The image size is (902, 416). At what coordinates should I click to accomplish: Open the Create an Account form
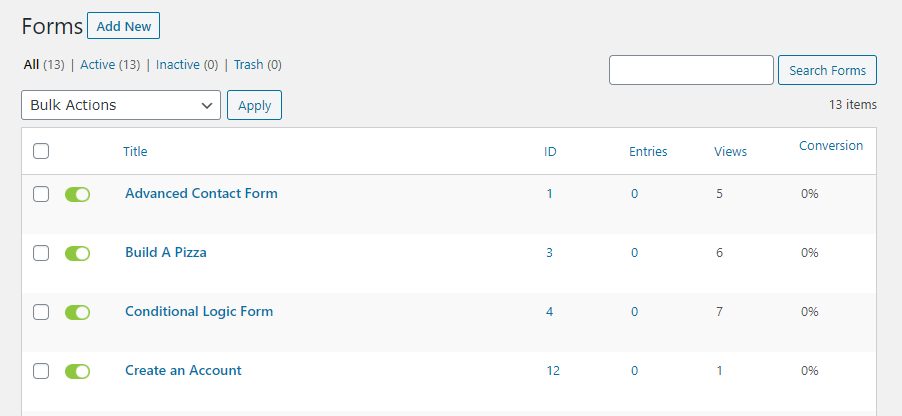click(184, 371)
